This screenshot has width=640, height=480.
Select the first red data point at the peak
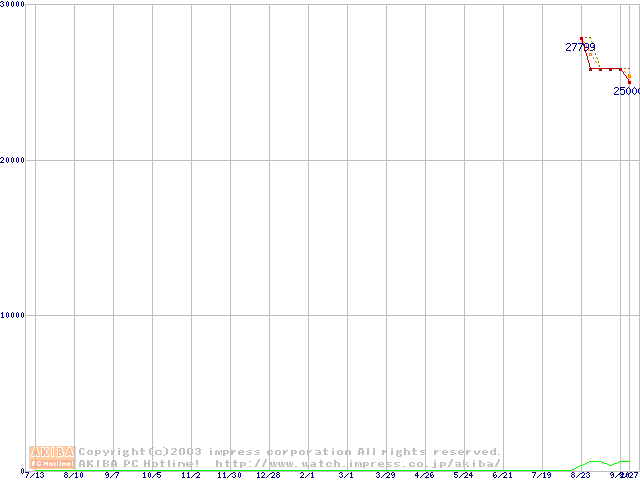pyautogui.click(x=581, y=39)
